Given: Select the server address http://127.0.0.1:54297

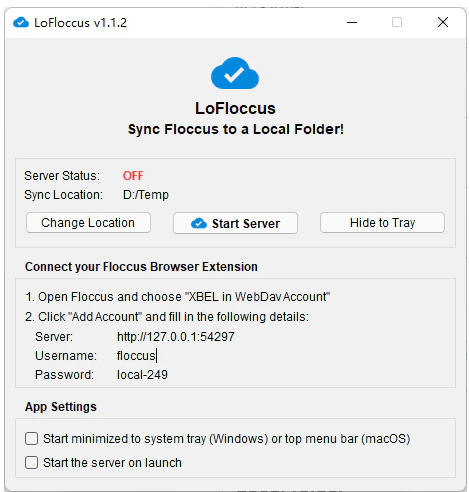Looking at the screenshot, I should click(x=176, y=337).
